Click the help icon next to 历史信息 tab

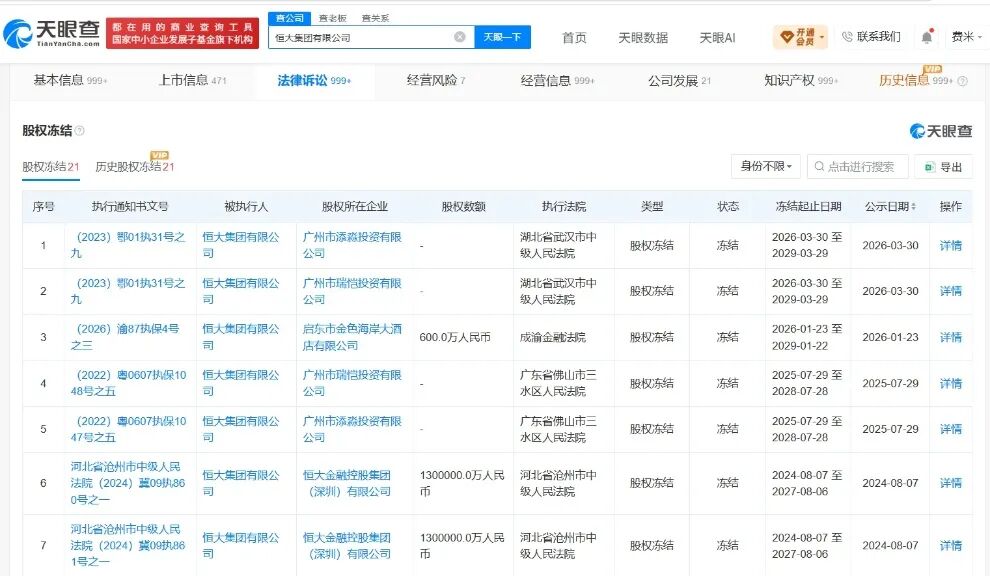(962, 81)
